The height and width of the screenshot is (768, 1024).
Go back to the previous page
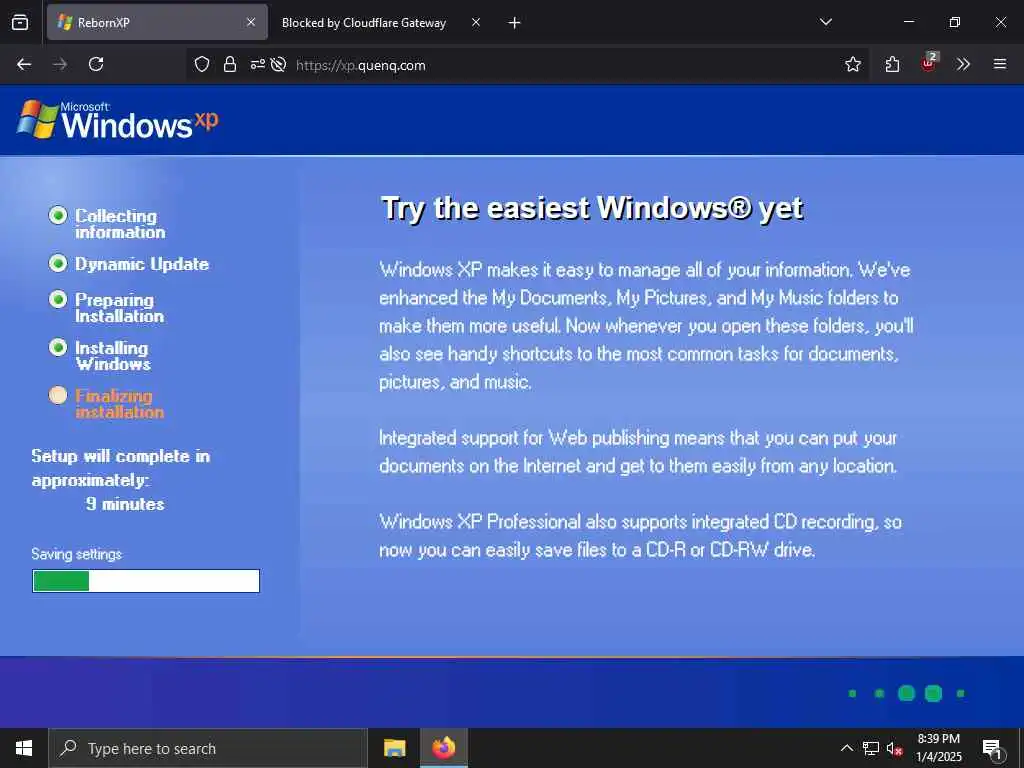(24, 64)
